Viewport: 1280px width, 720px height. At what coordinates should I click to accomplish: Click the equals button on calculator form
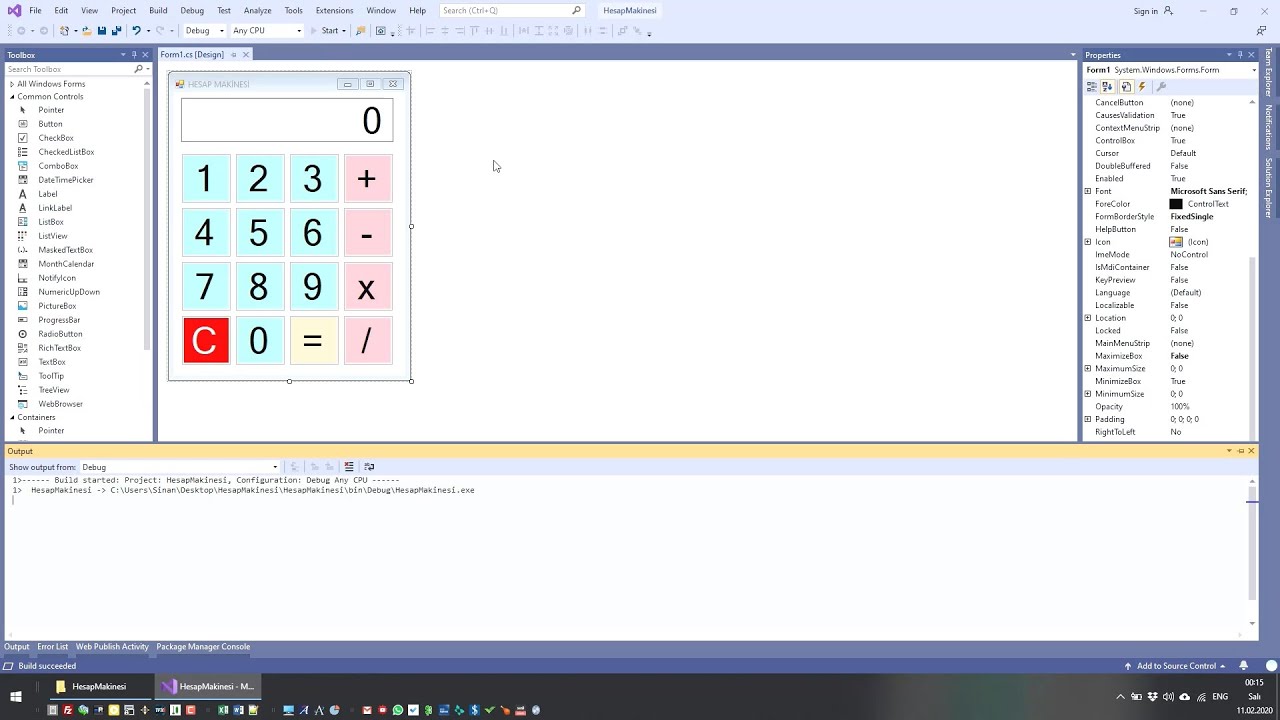(313, 341)
